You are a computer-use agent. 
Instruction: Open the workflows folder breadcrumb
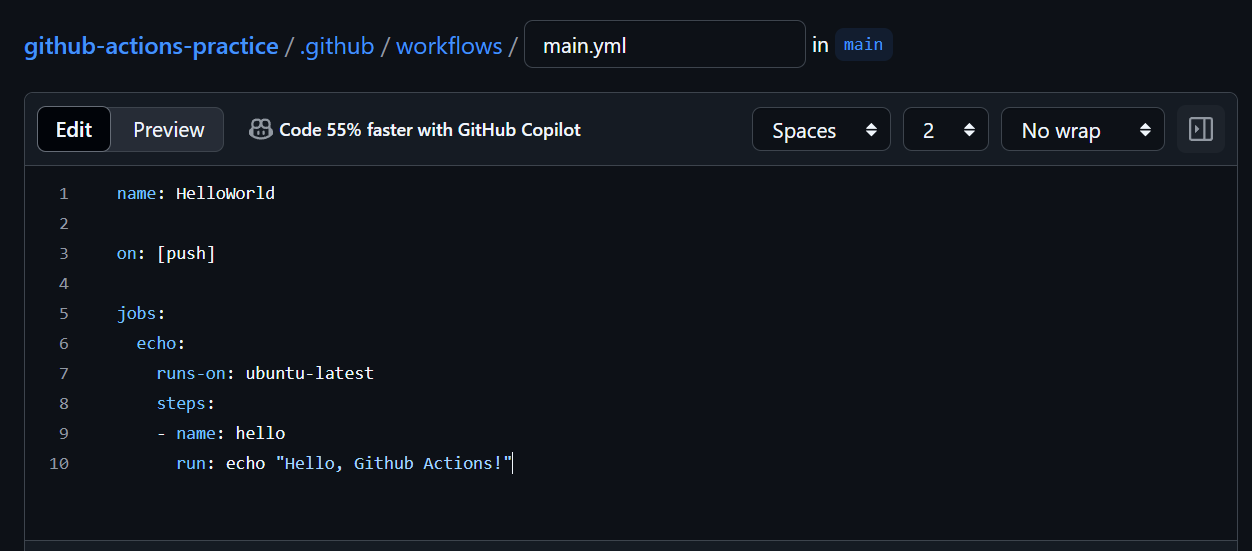tap(449, 46)
